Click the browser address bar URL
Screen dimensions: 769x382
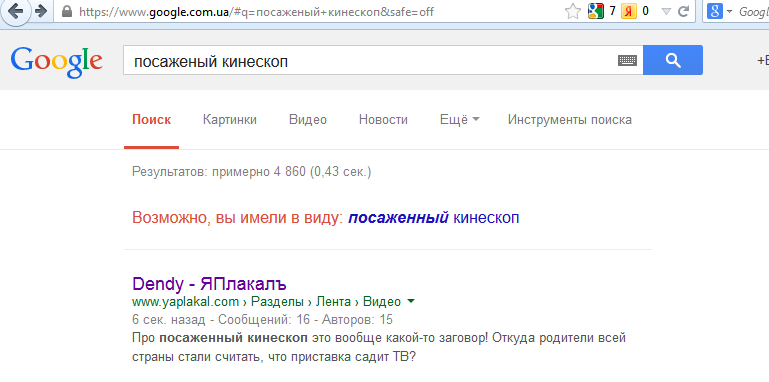click(256, 12)
